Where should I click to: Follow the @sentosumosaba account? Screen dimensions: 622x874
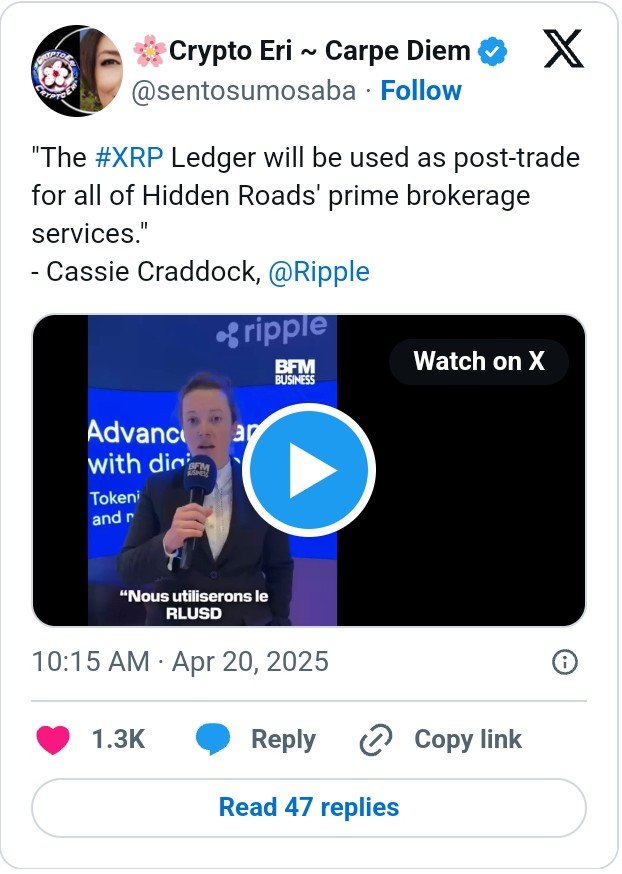[x=421, y=91]
